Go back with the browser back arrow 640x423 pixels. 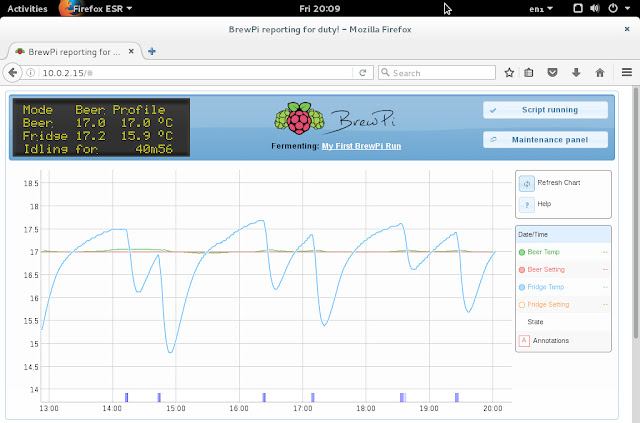(x=12, y=73)
